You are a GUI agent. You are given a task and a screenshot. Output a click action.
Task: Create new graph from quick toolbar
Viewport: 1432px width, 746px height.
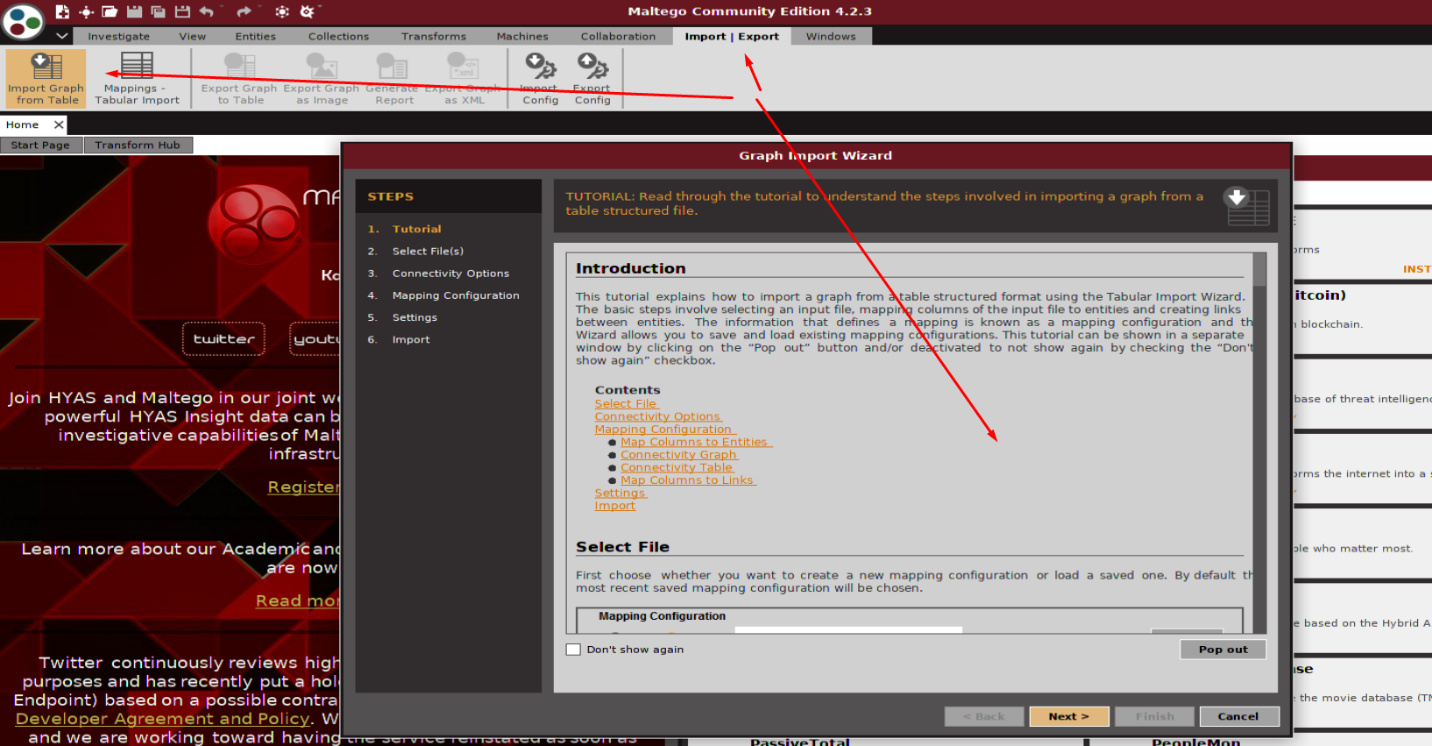point(63,12)
